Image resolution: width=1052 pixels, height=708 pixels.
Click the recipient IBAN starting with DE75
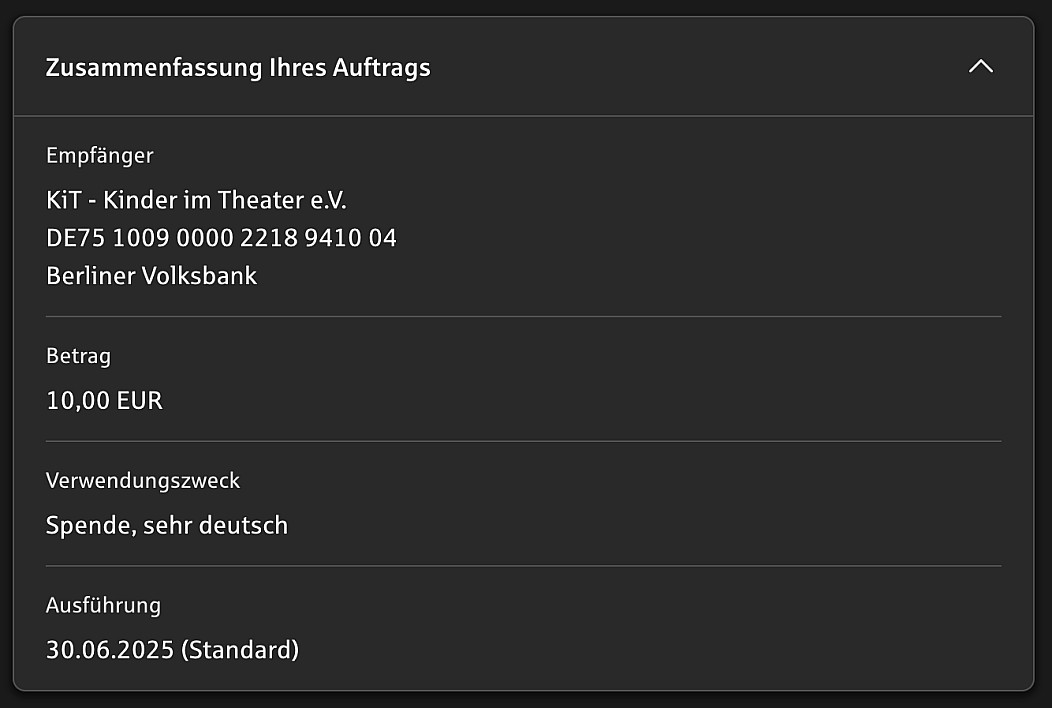[221, 238]
